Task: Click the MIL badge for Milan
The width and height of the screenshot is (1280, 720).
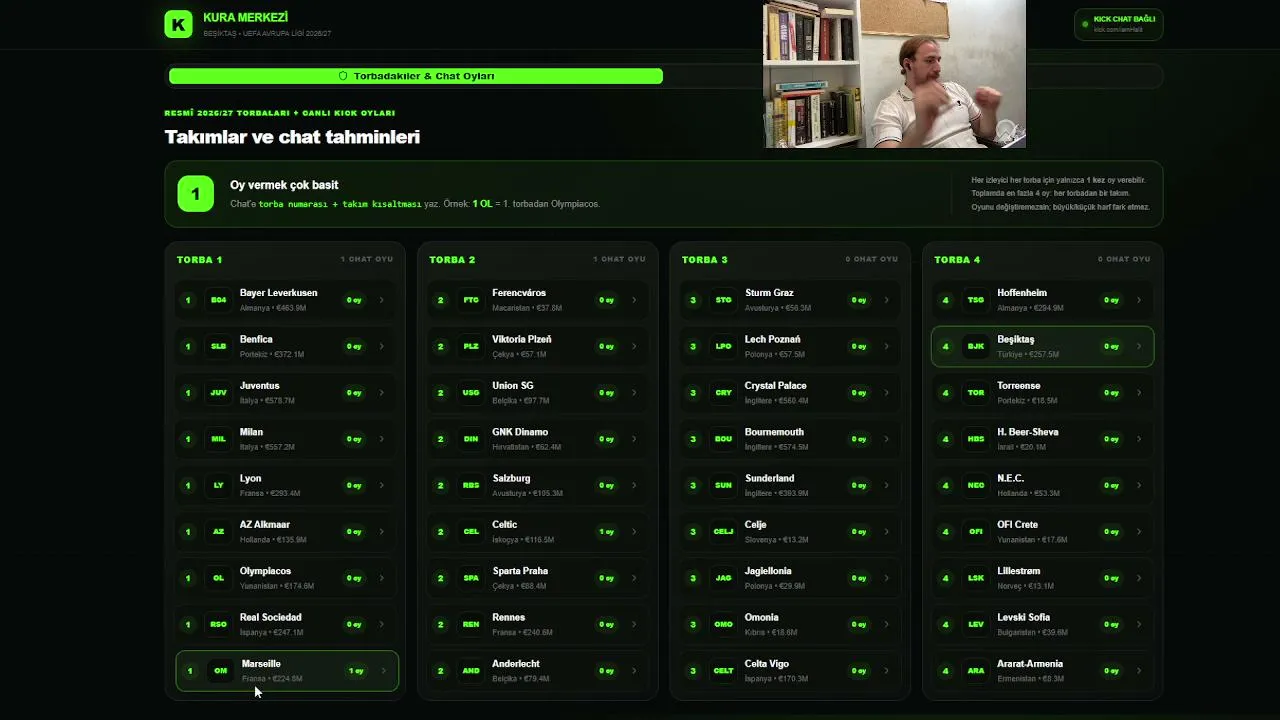Action: [x=218, y=439]
